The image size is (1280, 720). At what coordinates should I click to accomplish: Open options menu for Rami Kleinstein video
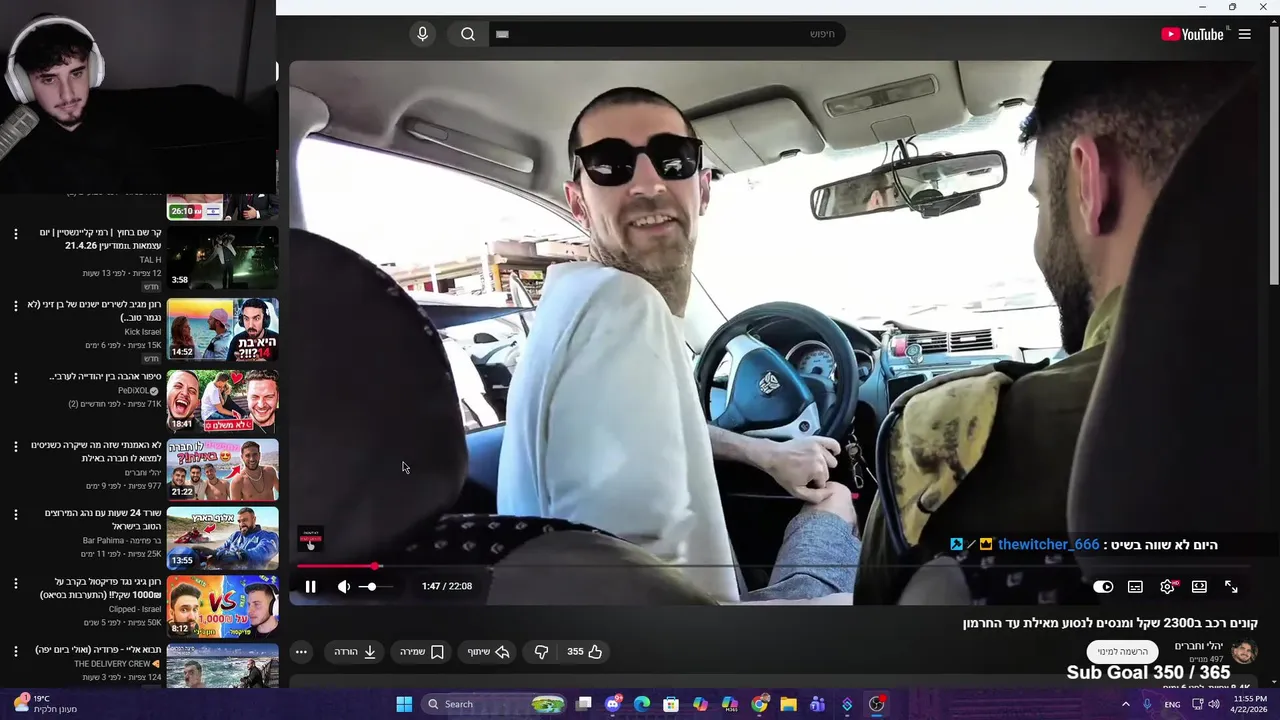[15, 234]
